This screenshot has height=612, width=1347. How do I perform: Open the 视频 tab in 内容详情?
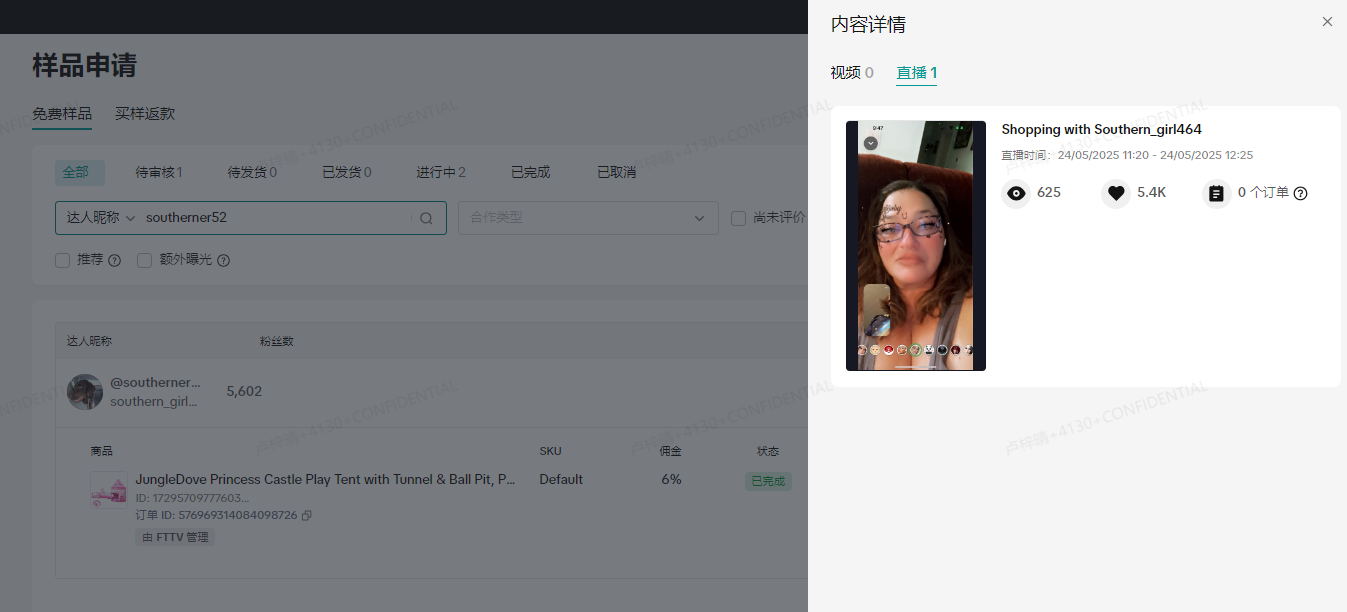pos(850,72)
